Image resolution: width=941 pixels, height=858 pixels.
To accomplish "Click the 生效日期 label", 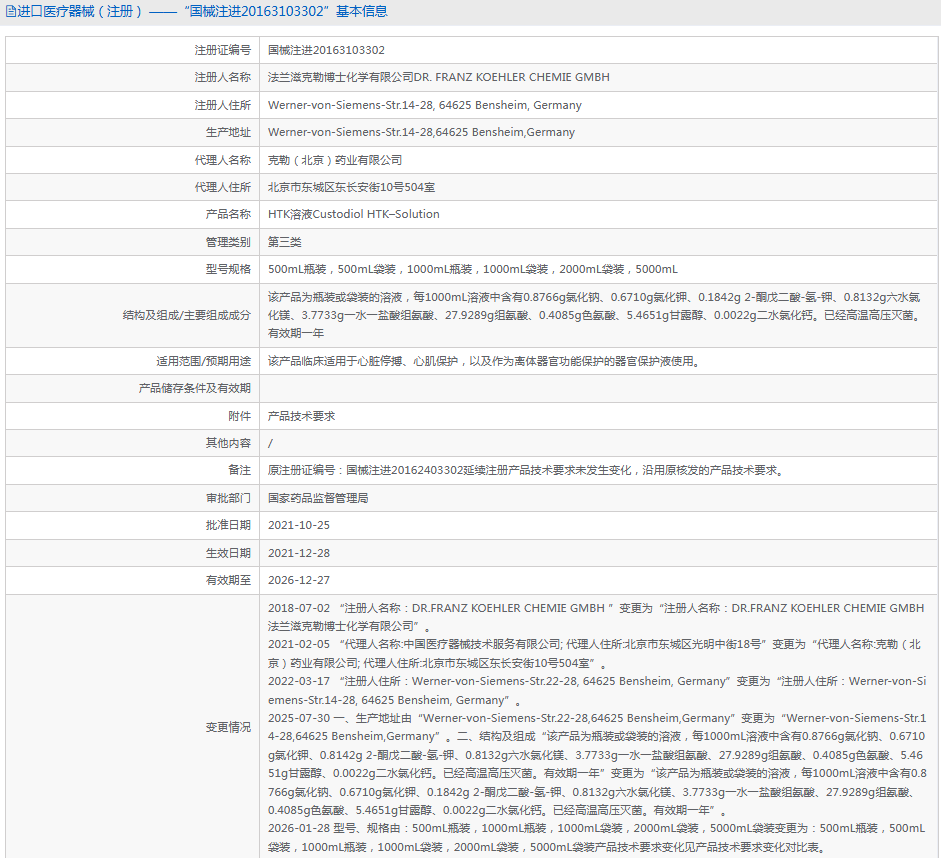I will pos(228,553).
